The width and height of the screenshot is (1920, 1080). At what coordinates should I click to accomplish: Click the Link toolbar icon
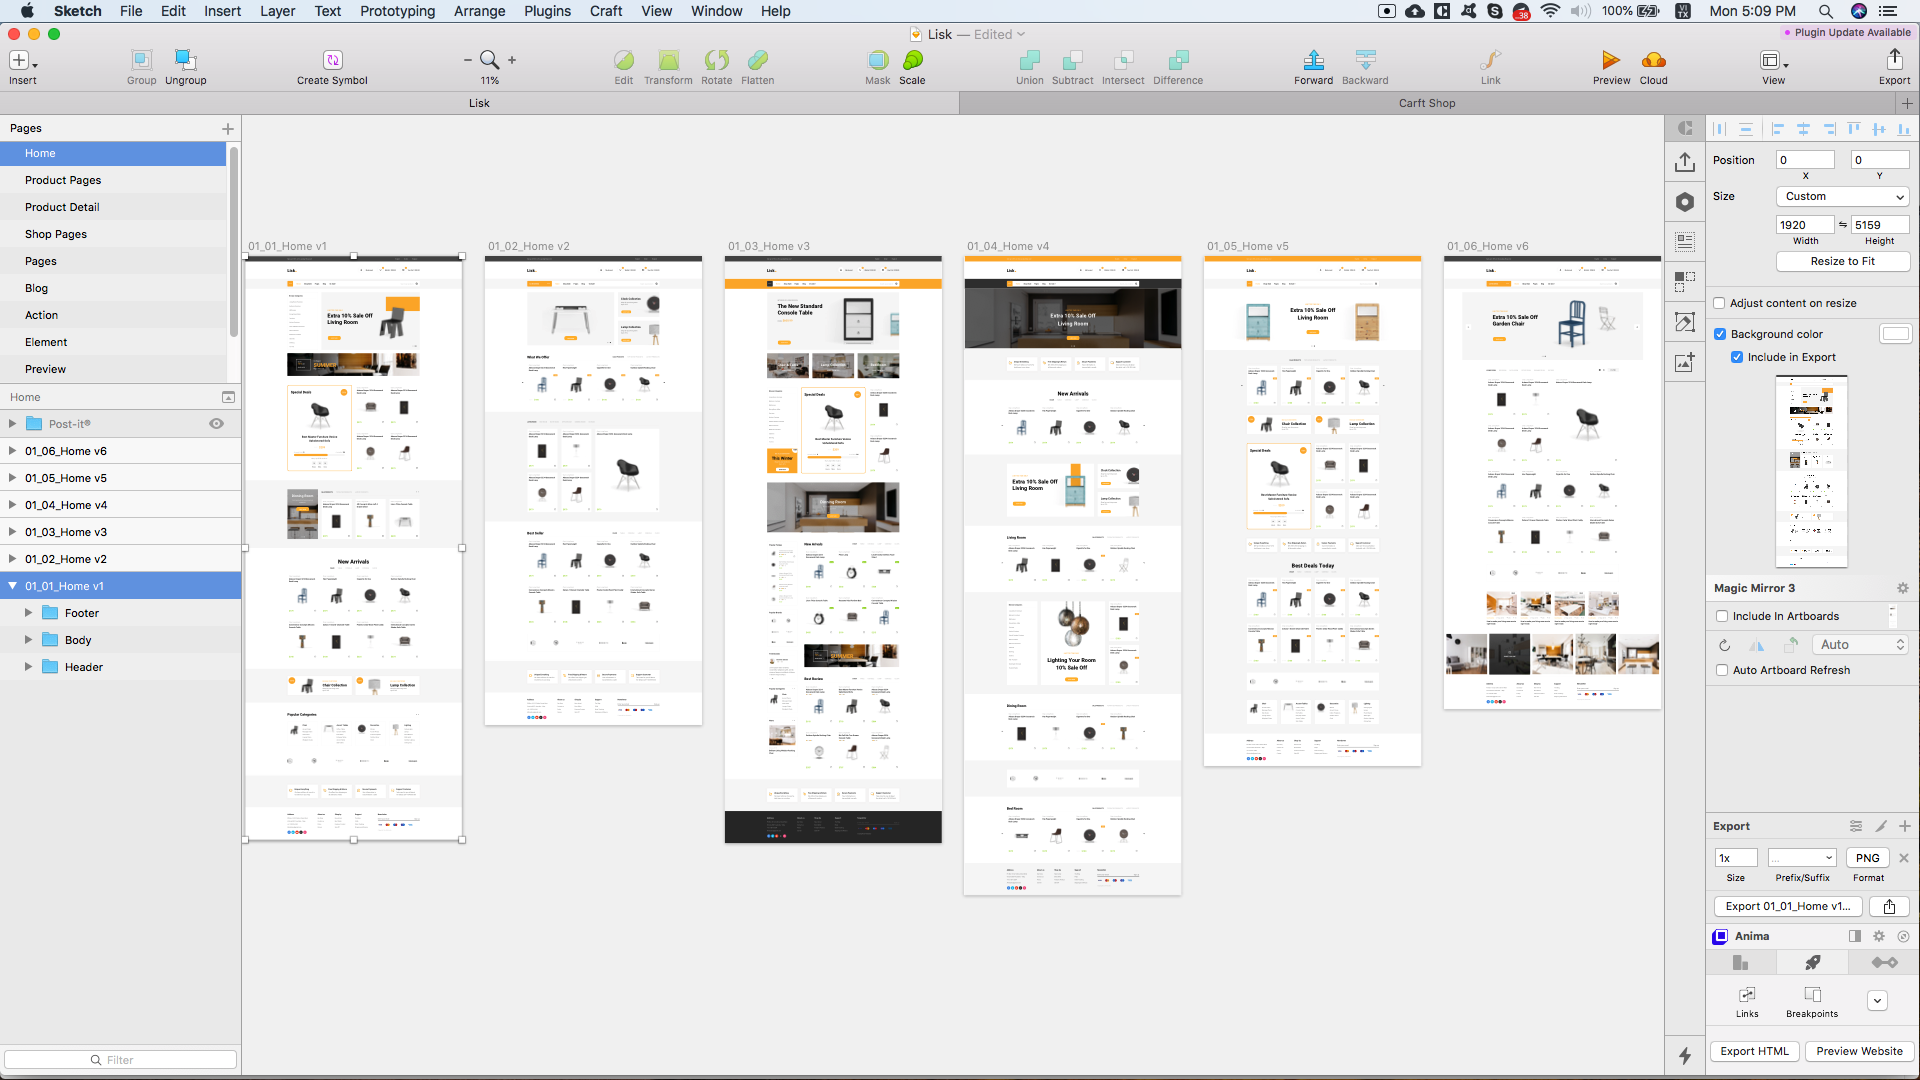click(1490, 66)
